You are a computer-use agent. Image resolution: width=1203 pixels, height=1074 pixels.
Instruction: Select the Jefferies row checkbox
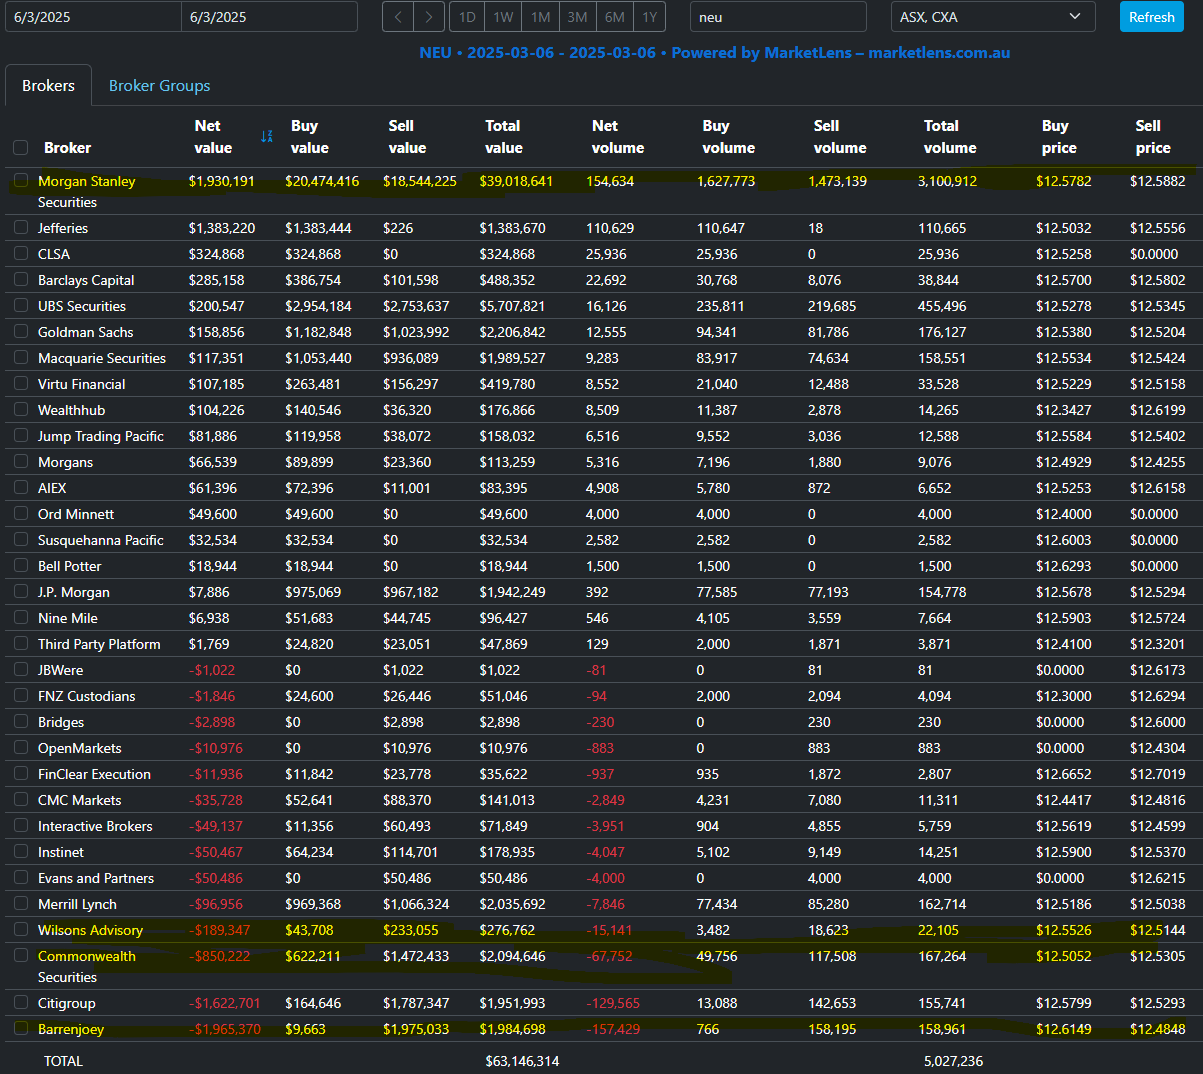pos(21,228)
